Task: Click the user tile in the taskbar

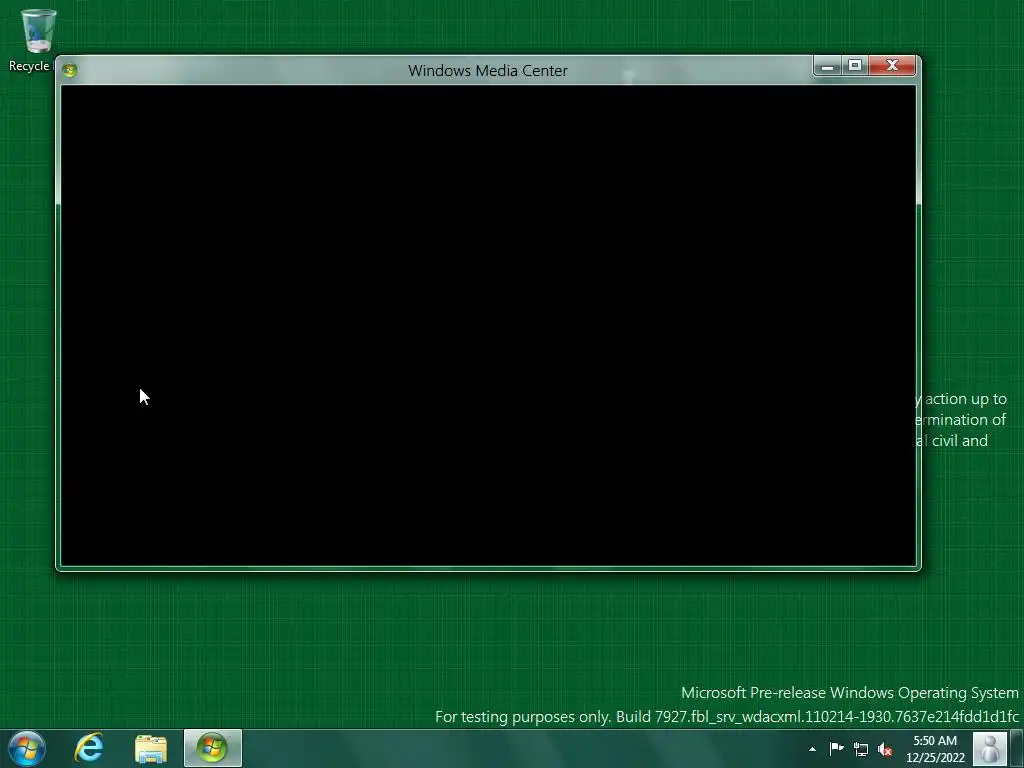Action: tap(990, 748)
